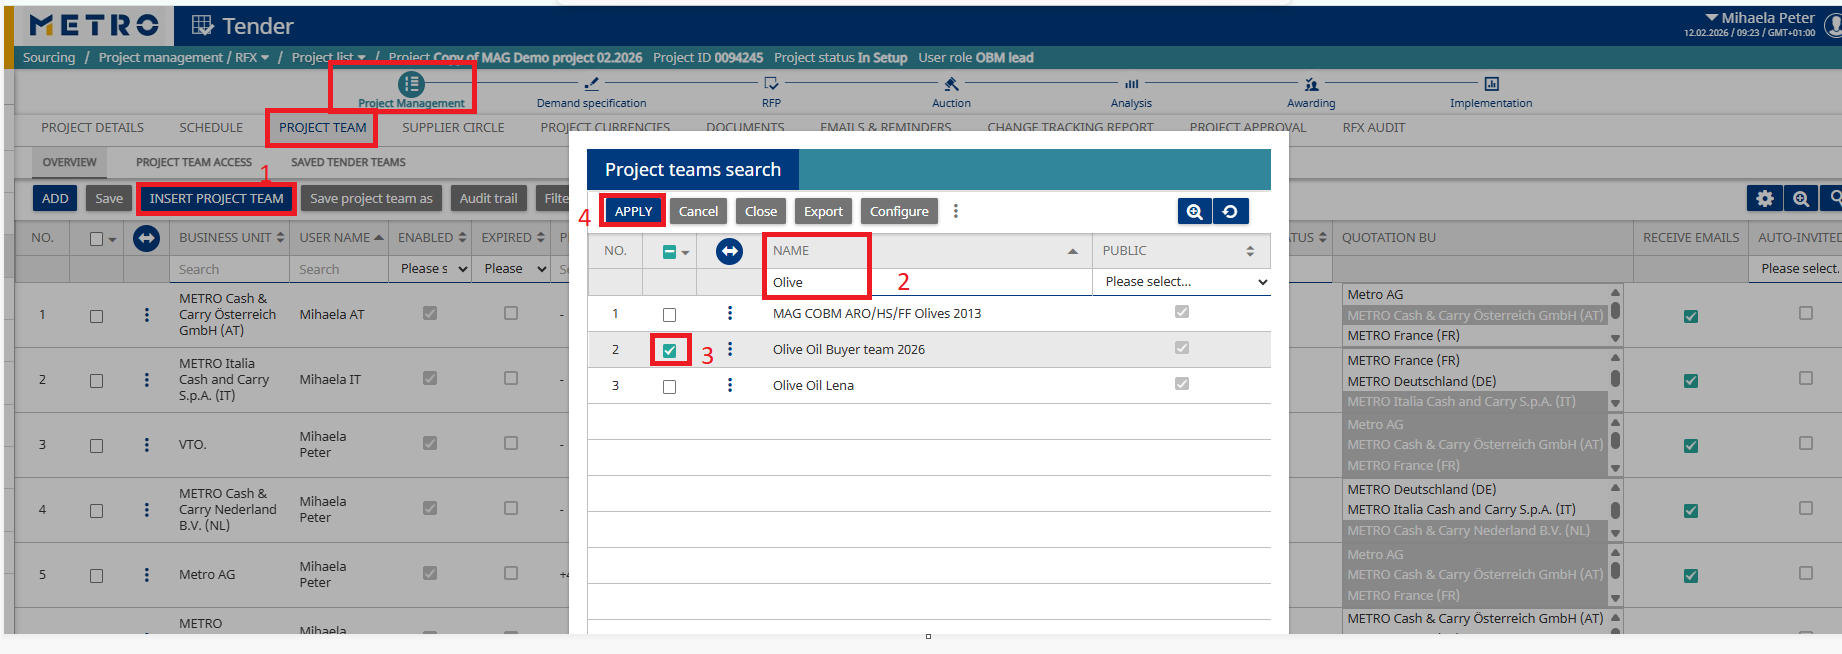The width and height of the screenshot is (1842, 654).
Task: Open row menu for Carry Nederland B.V. row
Action: point(146,510)
